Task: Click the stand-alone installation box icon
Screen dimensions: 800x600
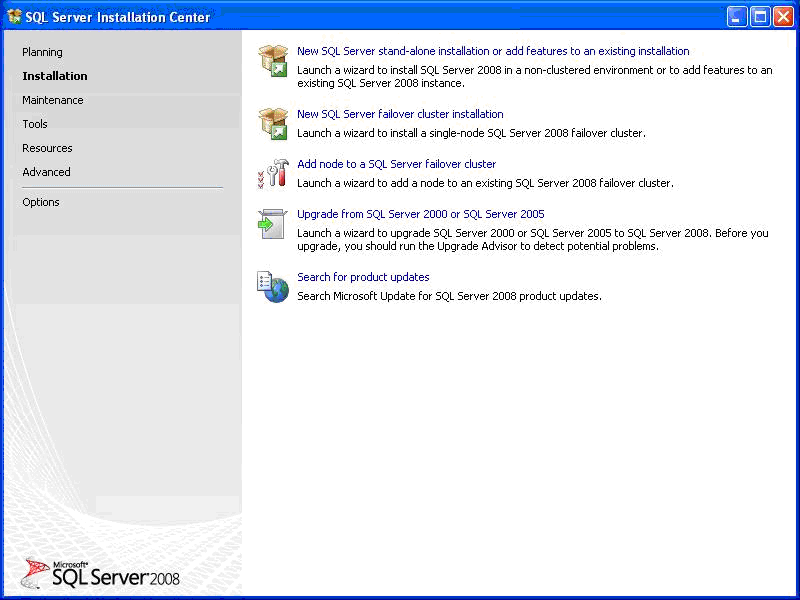Action: (273, 61)
